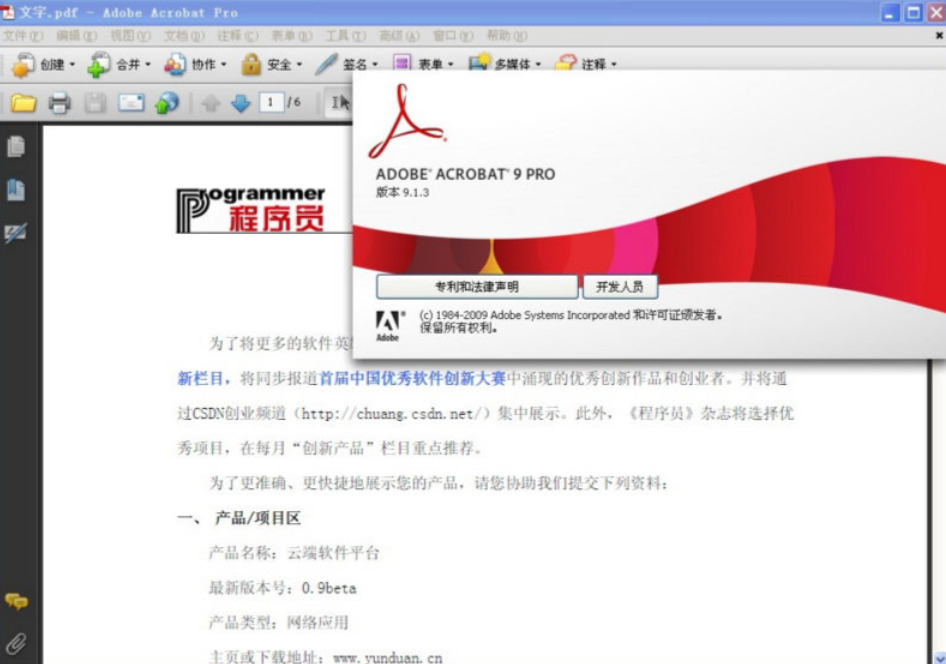
Task: Open the Bookmarks panel in left sidebar
Action: [x=16, y=190]
